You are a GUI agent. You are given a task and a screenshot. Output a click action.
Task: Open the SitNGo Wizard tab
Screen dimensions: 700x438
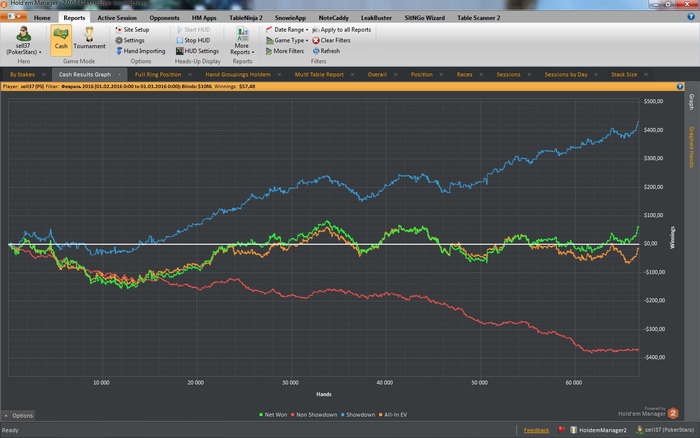point(425,18)
